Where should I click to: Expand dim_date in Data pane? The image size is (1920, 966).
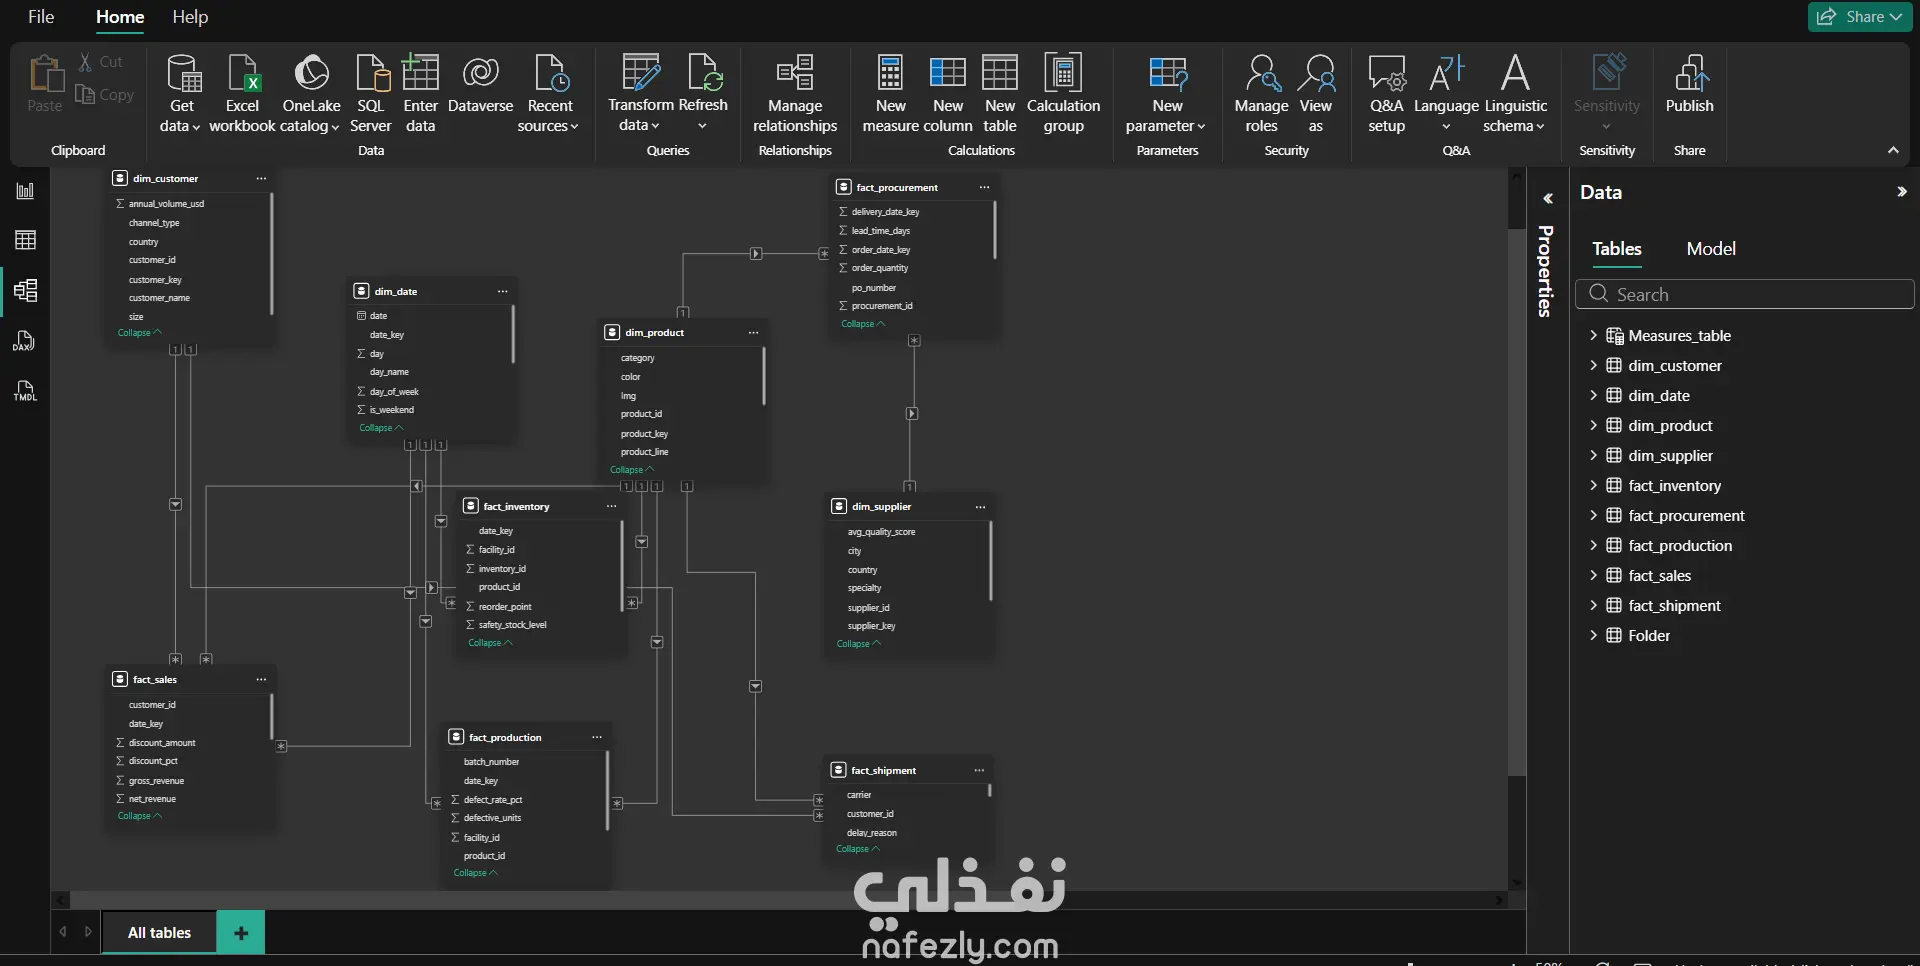[x=1593, y=396]
